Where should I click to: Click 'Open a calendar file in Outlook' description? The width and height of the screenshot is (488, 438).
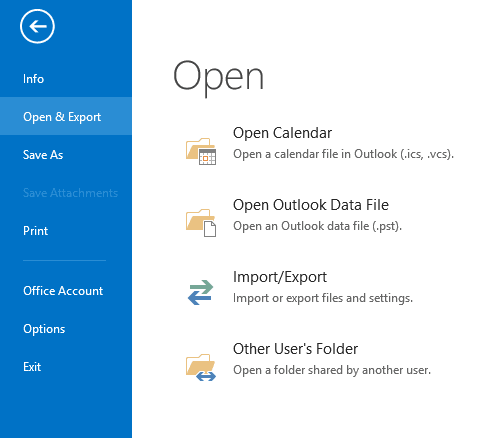coord(343,154)
